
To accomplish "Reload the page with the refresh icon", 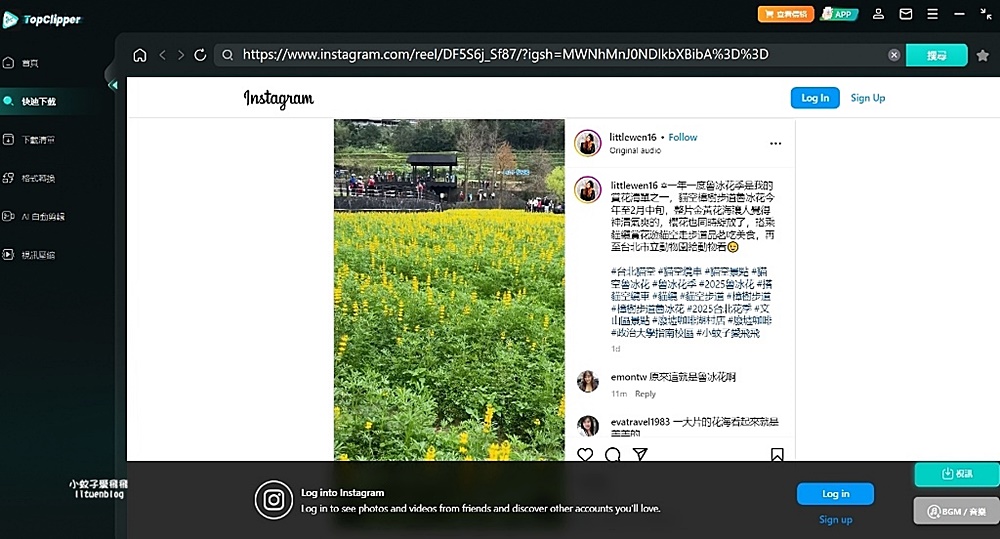I will pos(200,55).
